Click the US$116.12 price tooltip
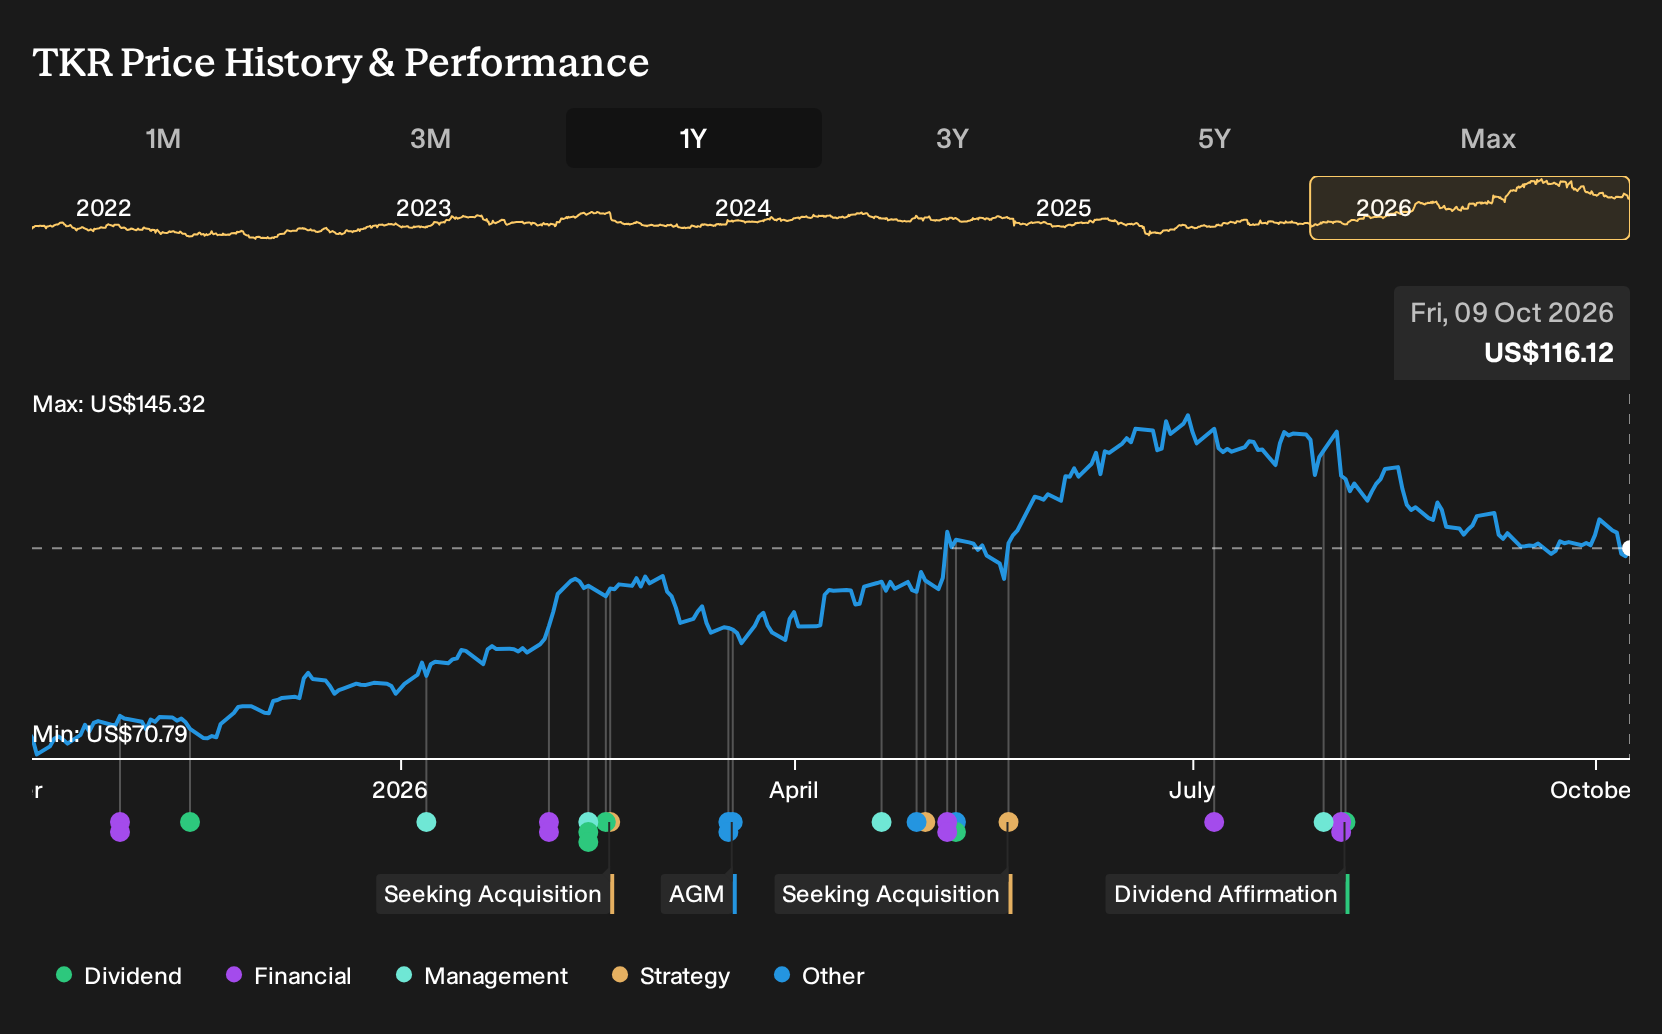 1512,333
